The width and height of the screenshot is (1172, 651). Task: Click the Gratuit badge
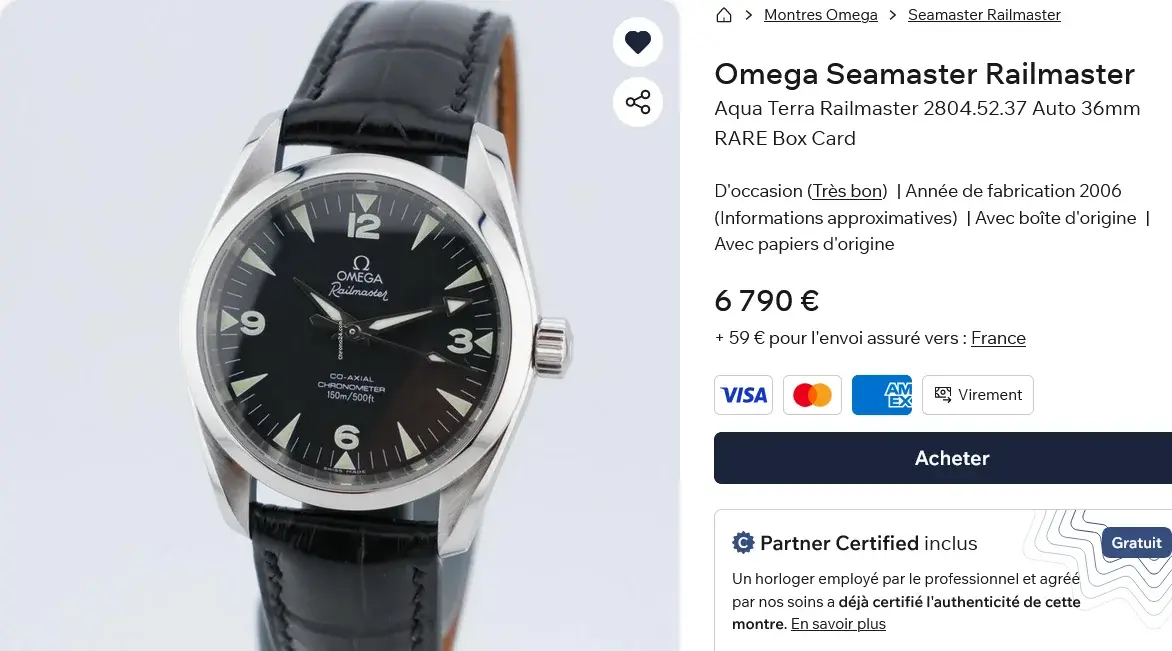tap(1135, 543)
